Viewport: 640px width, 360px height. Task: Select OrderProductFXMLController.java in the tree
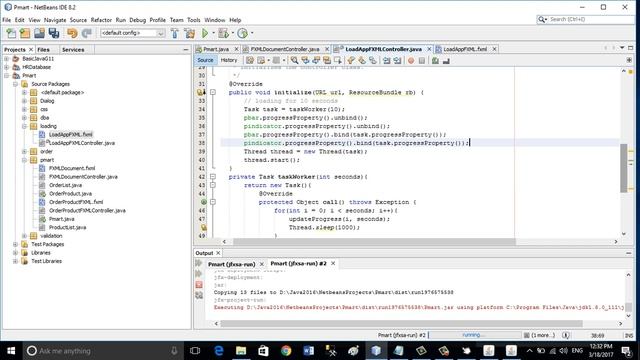(x=87, y=211)
